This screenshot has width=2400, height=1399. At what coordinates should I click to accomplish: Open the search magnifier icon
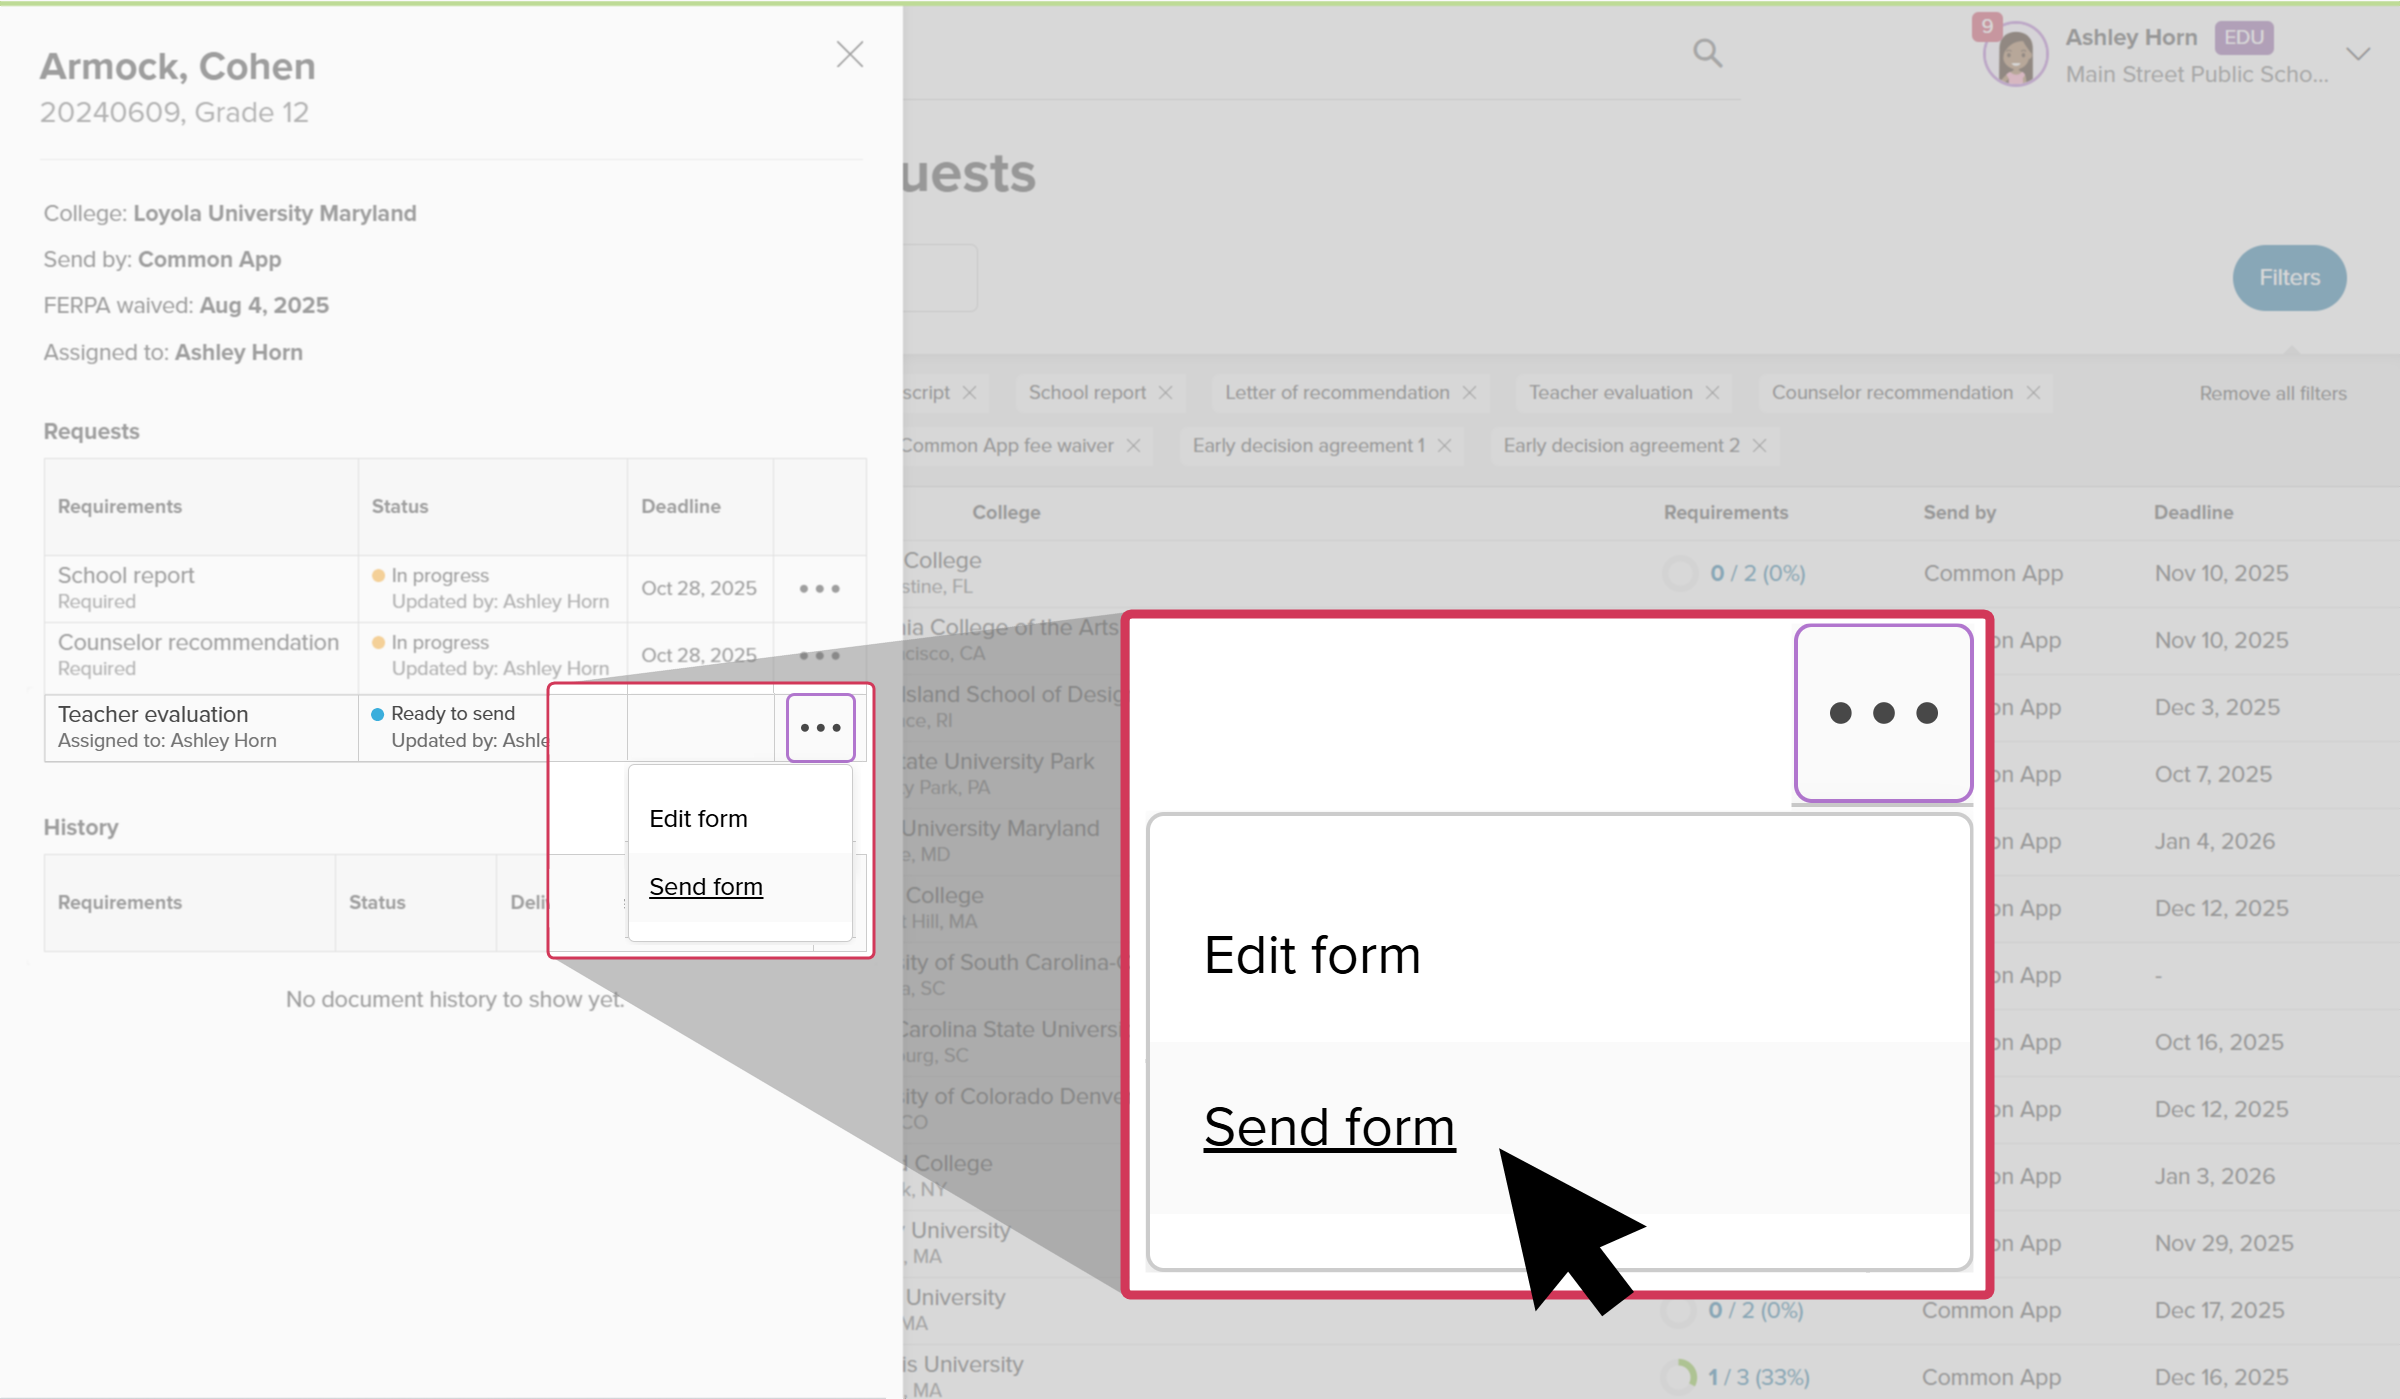tap(1707, 53)
